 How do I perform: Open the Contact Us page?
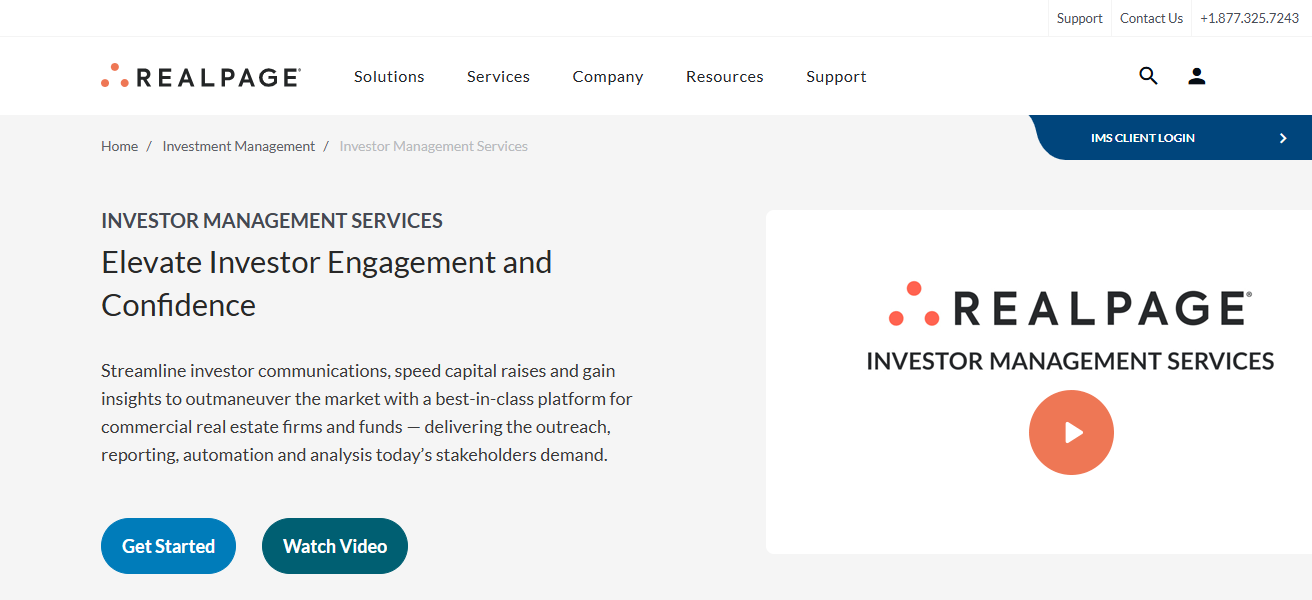click(x=1151, y=17)
